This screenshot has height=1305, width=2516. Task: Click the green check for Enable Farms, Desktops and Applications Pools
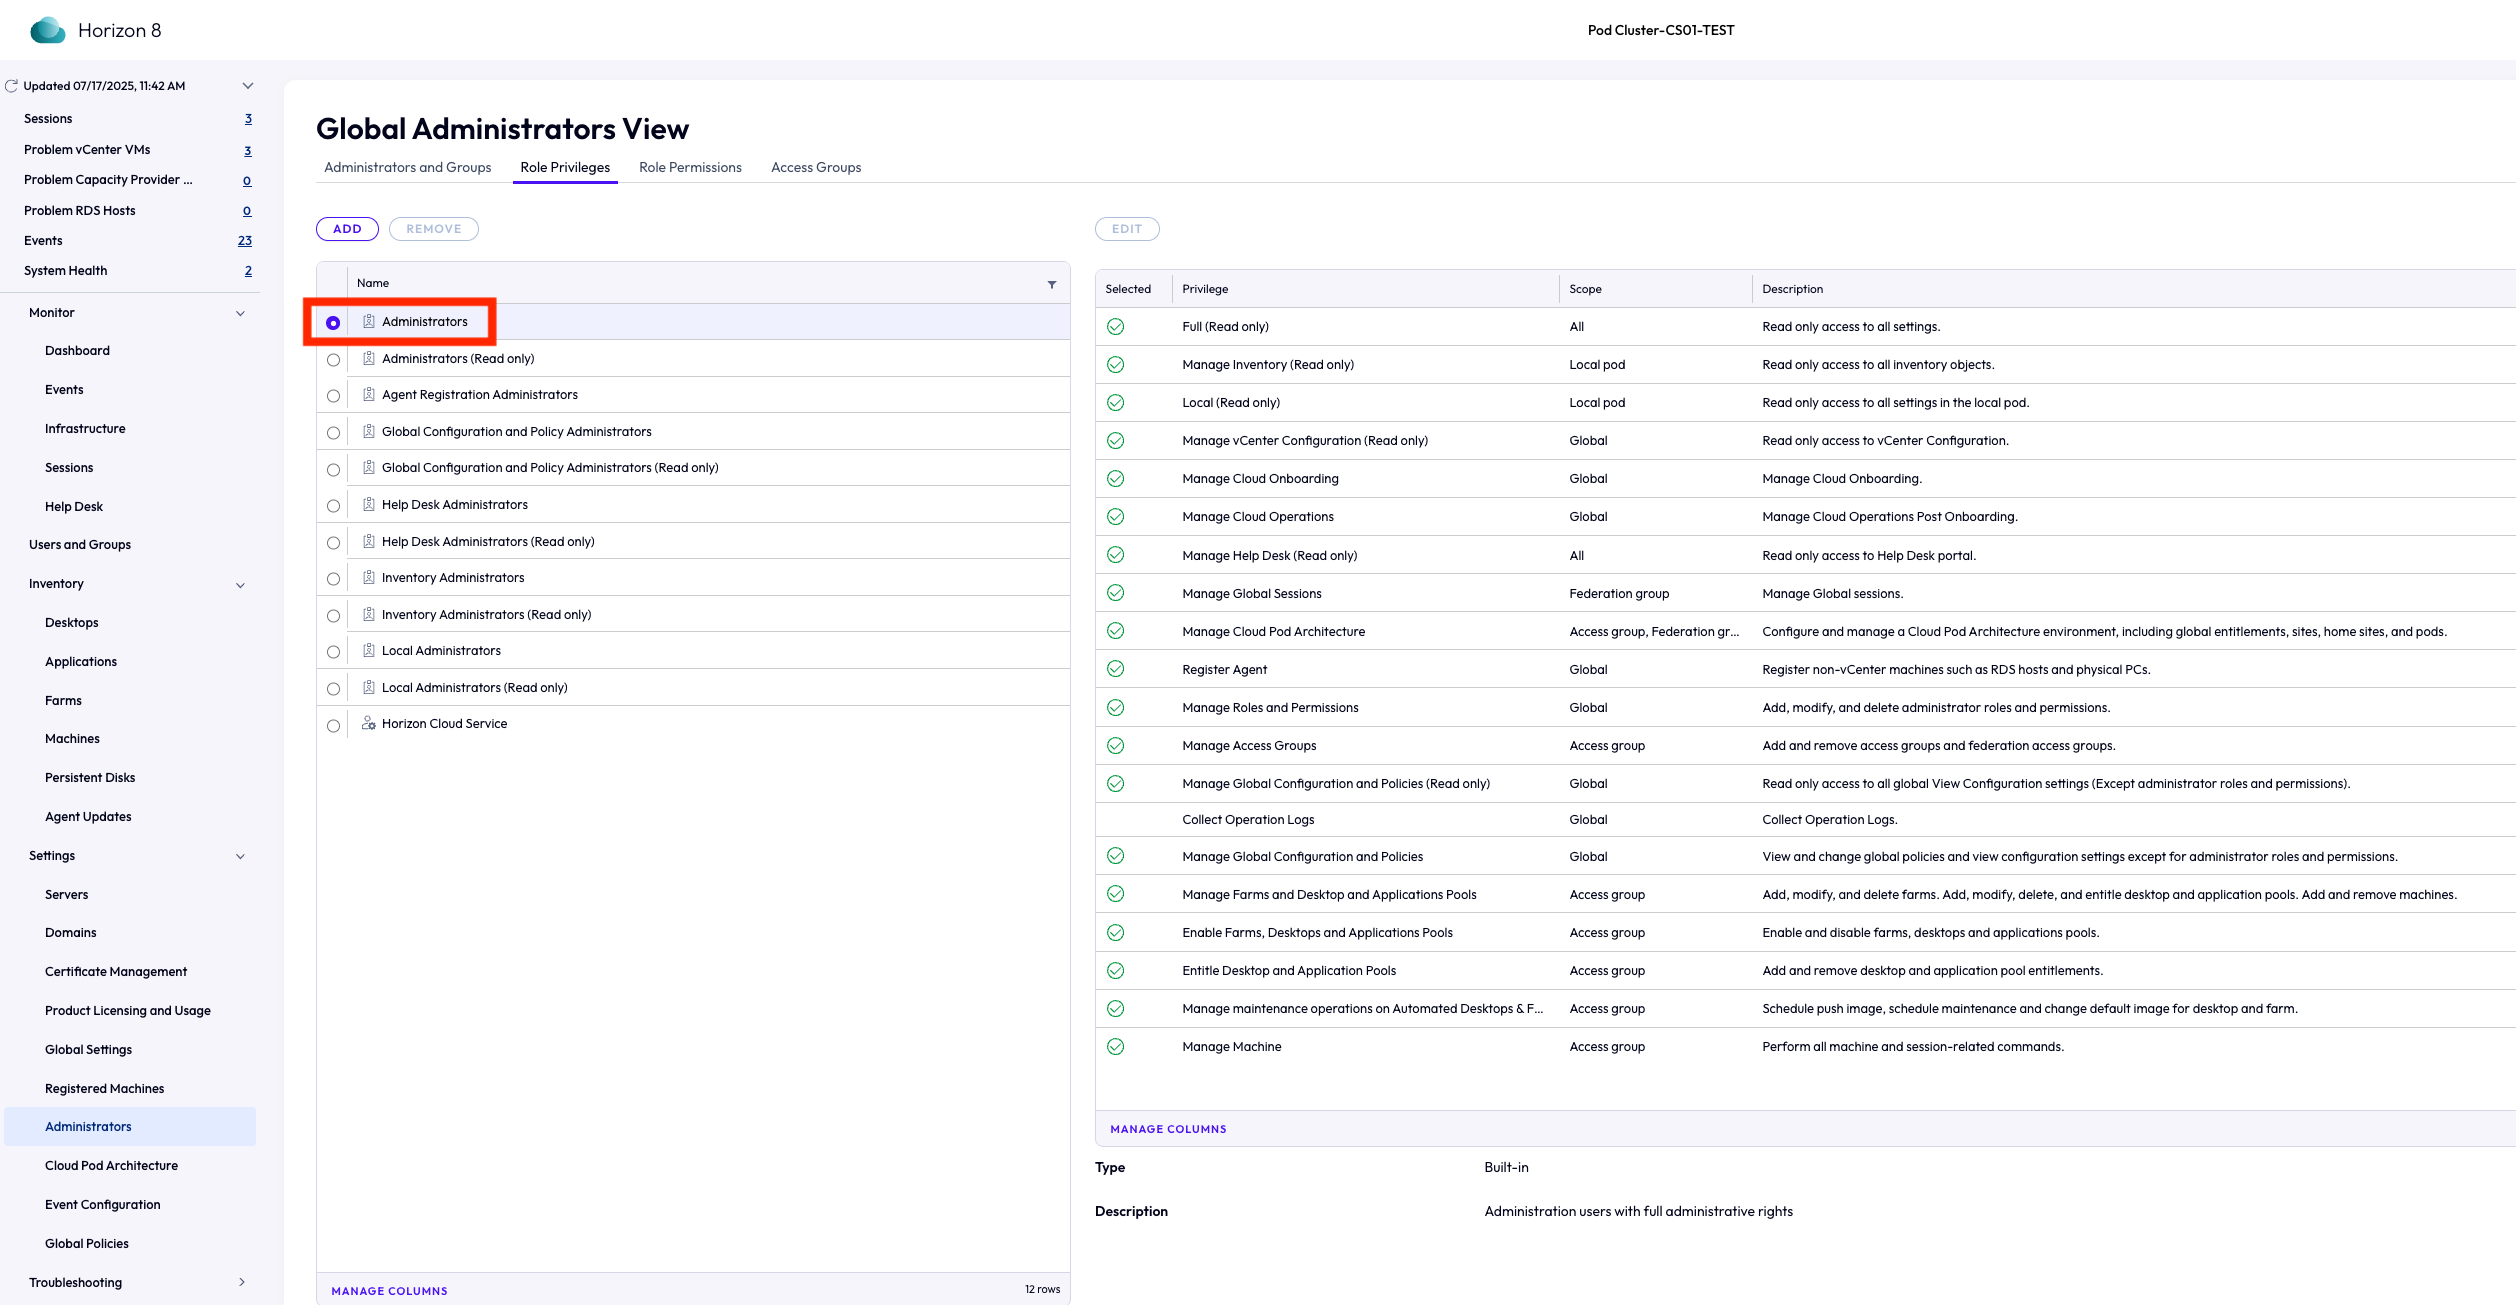tap(1115, 933)
